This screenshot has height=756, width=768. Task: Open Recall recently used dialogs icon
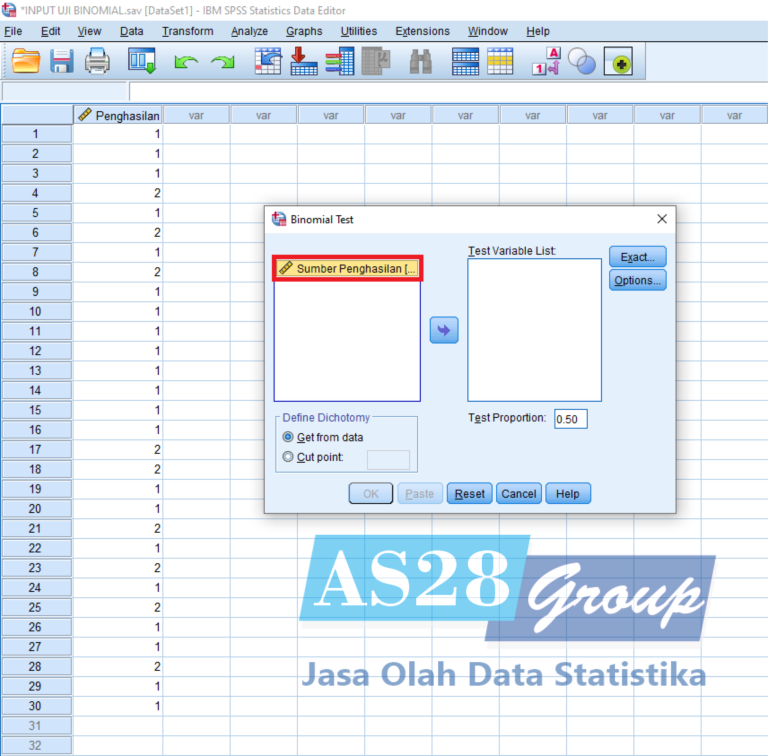click(x=142, y=62)
